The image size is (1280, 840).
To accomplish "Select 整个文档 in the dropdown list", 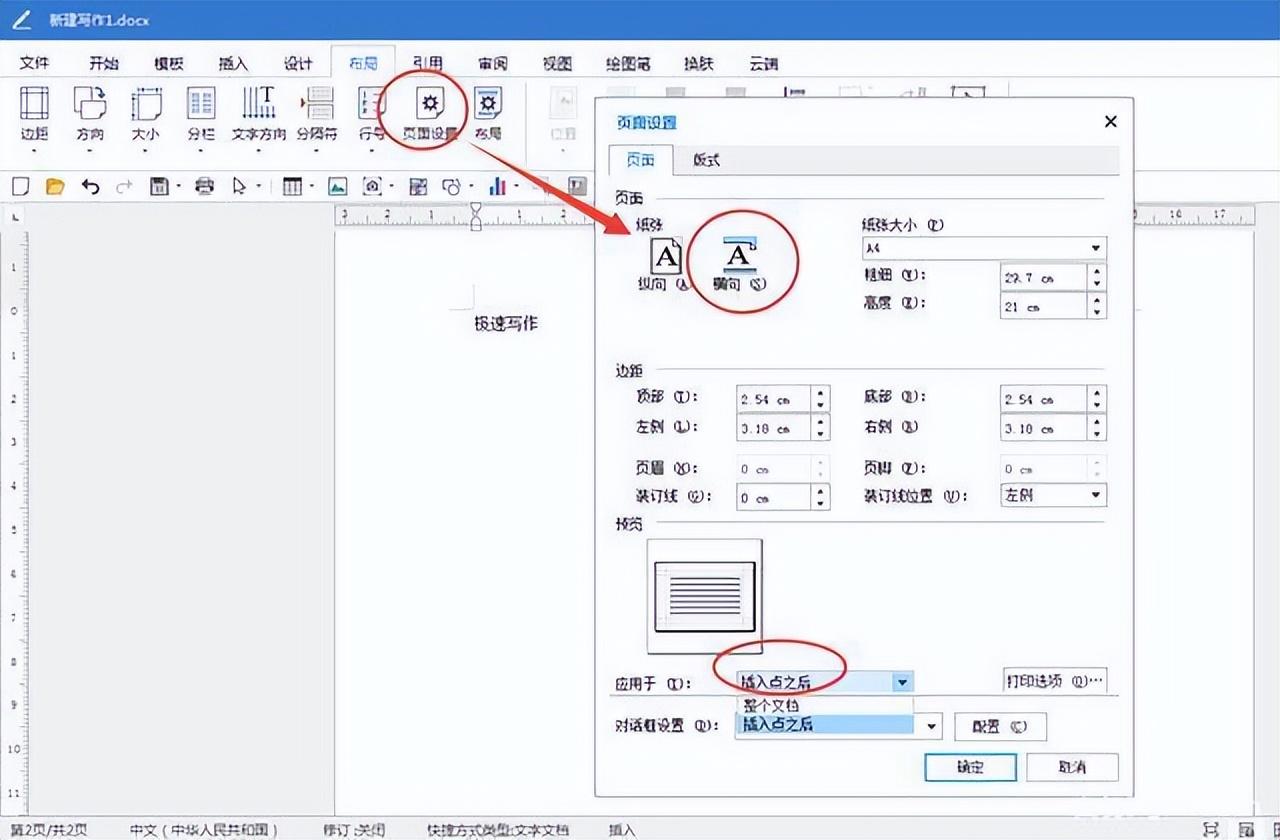I will [825, 706].
